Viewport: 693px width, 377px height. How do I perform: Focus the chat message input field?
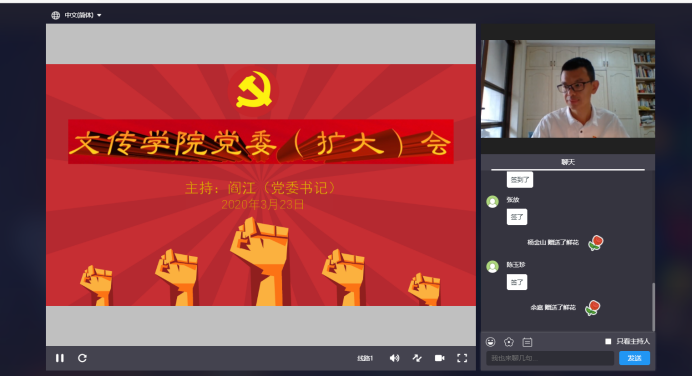coord(550,358)
